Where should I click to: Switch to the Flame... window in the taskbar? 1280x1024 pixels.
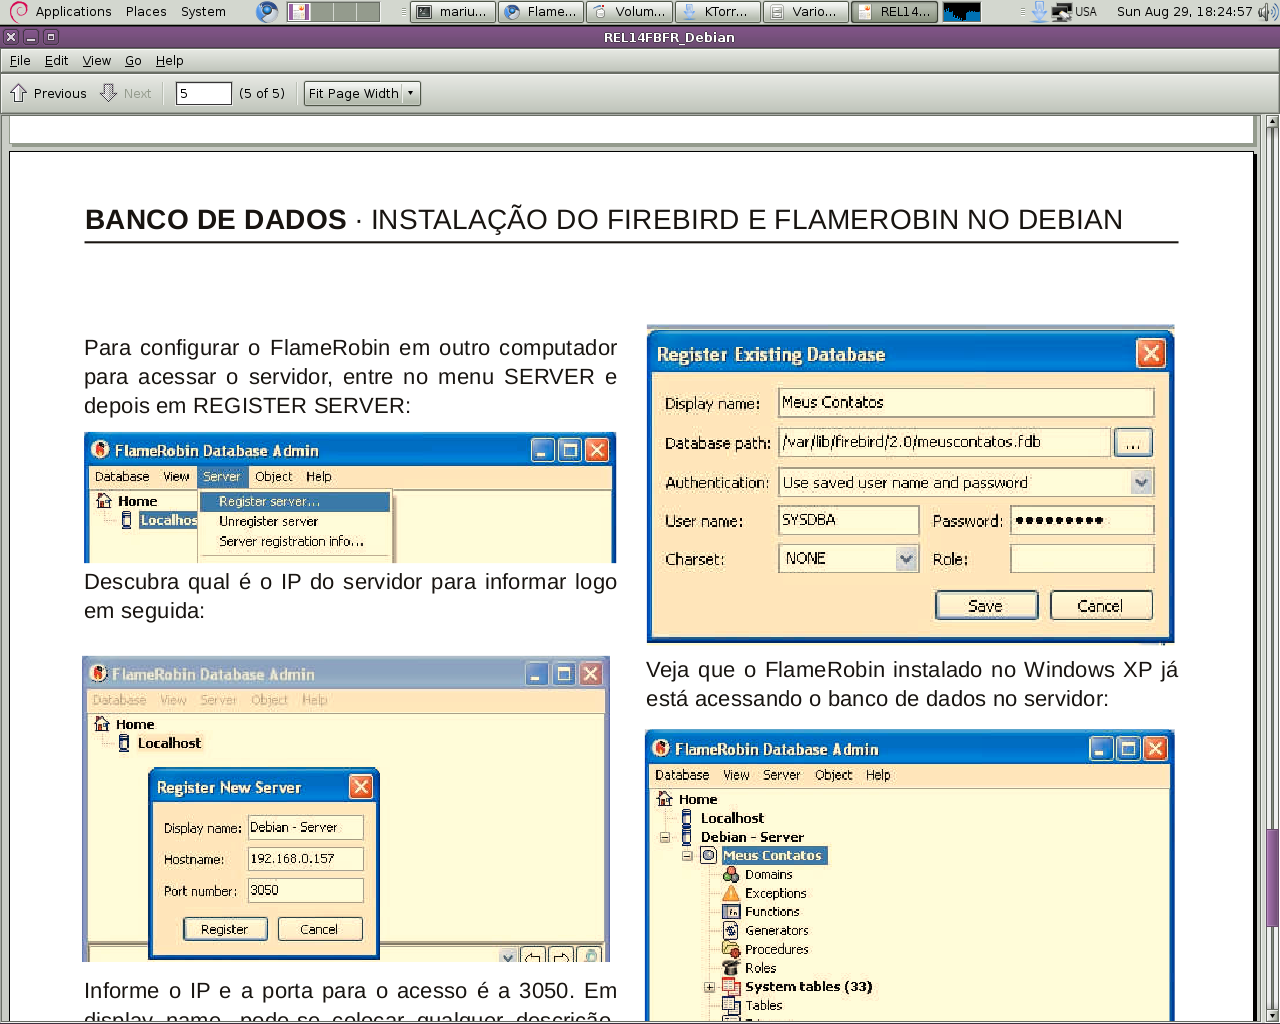click(540, 11)
